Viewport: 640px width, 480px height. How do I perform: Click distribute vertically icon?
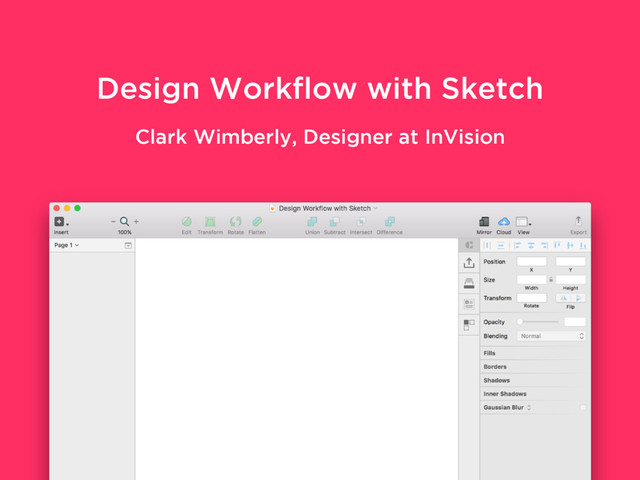(x=501, y=245)
